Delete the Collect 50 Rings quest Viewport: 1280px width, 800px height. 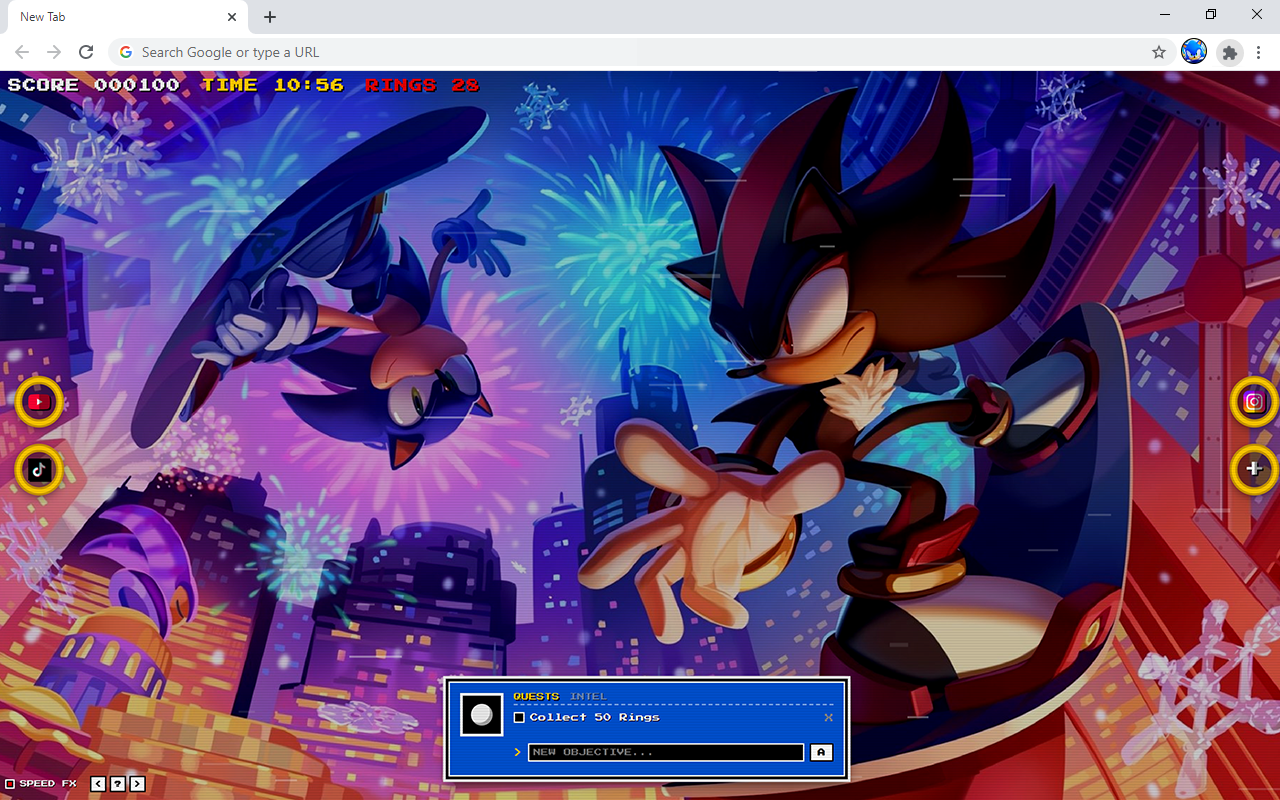(828, 717)
